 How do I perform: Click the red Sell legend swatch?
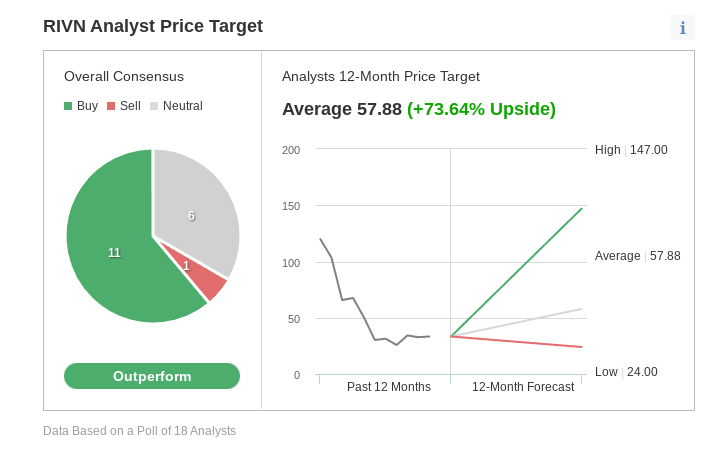tap(111, 106)
